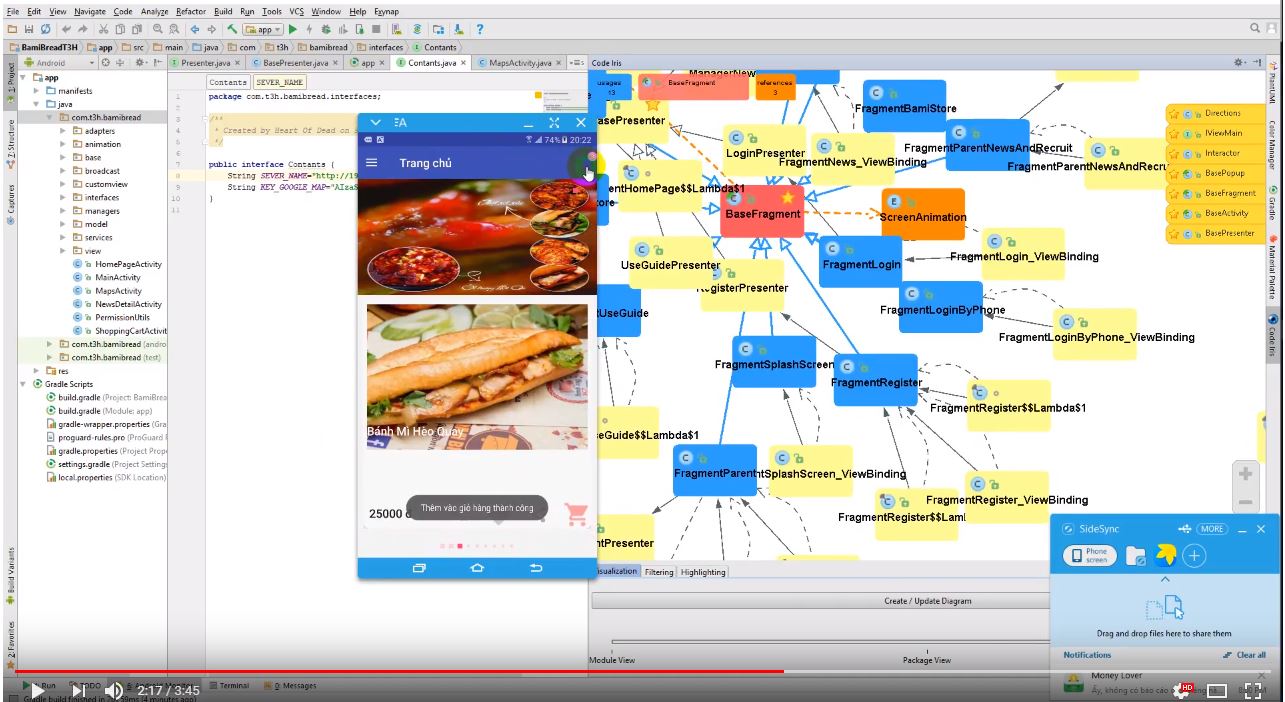Image resolution: width=1285 pixels, height=702 pixels.
Task: Play the video with the play button
Action: click(37, 690)
